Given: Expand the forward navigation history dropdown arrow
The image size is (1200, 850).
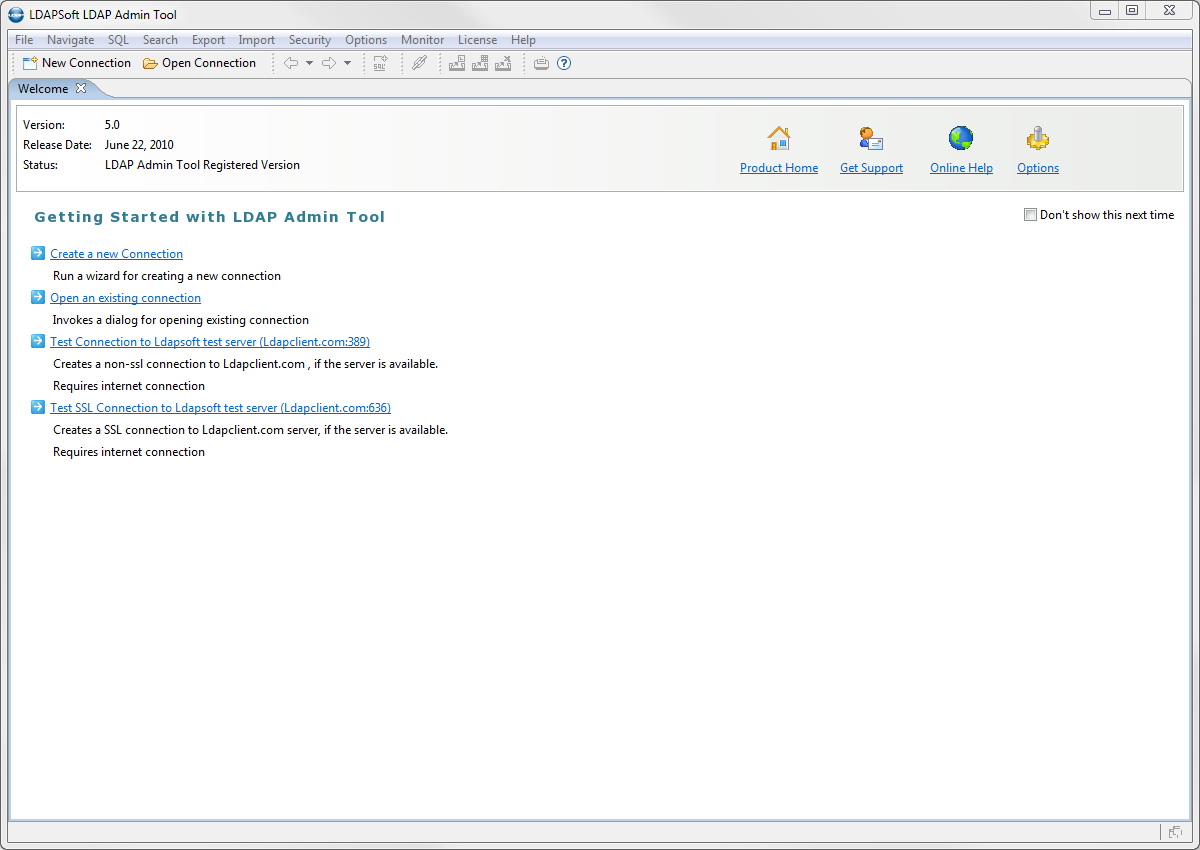Looking at the screenshot, I should point(347,63).
